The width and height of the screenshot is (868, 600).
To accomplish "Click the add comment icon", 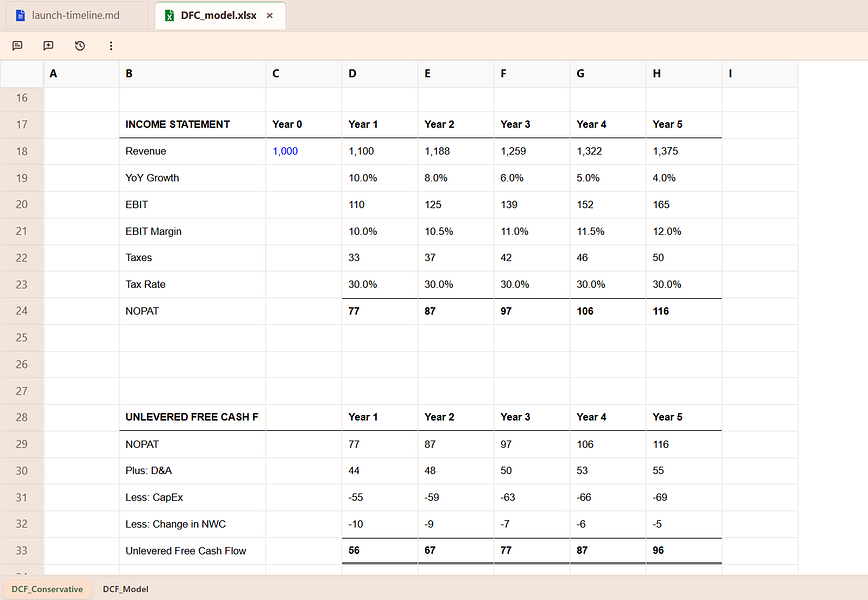I will pyautogui.click(x=48, y=45).
